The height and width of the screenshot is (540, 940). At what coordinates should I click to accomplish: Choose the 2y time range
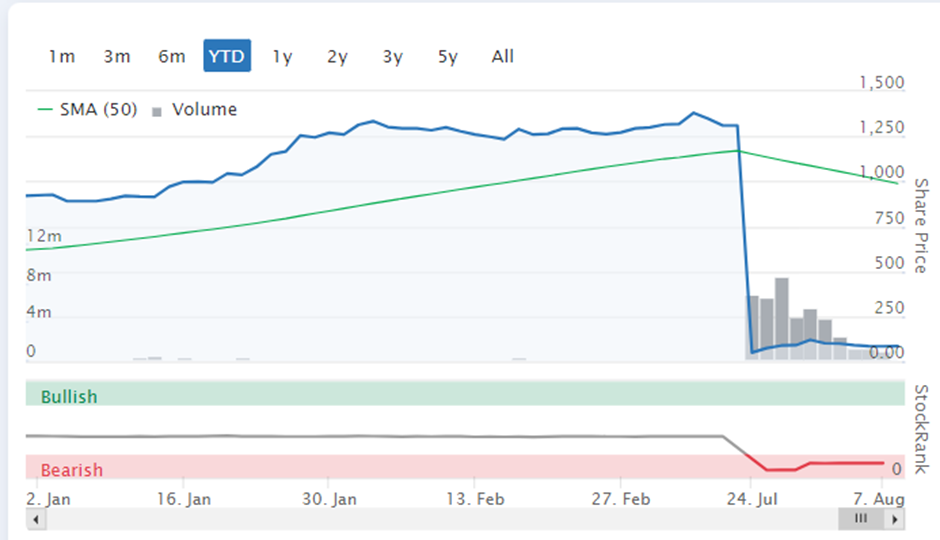[338, 56]
